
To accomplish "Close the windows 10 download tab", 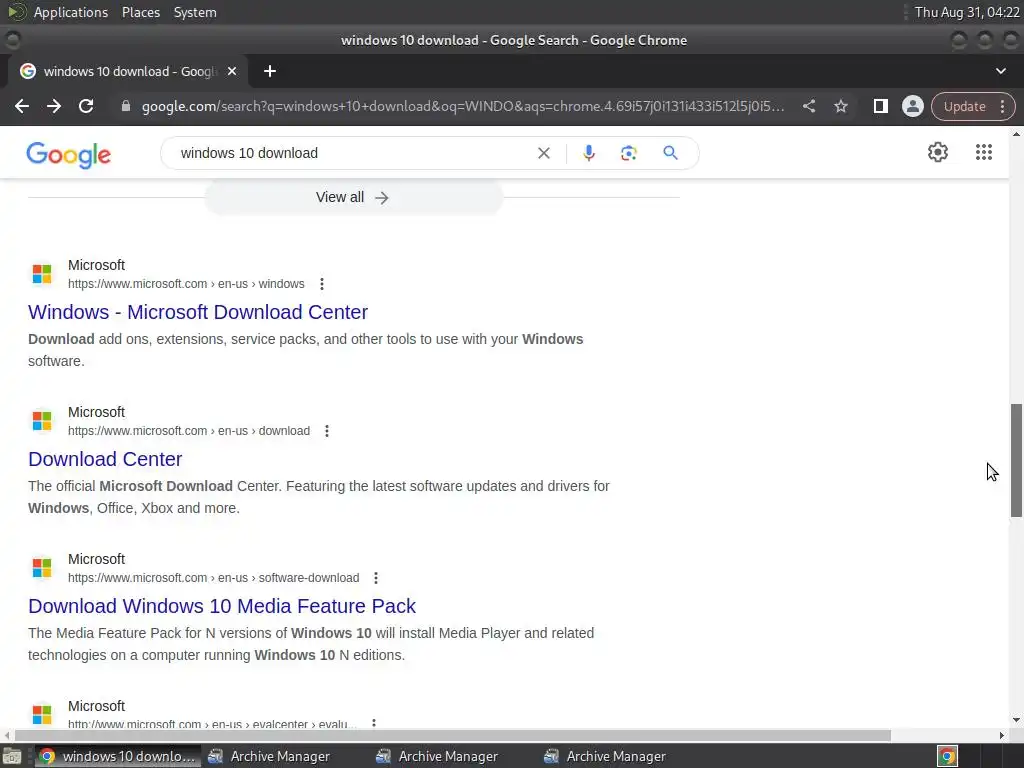I will [232, 71].
